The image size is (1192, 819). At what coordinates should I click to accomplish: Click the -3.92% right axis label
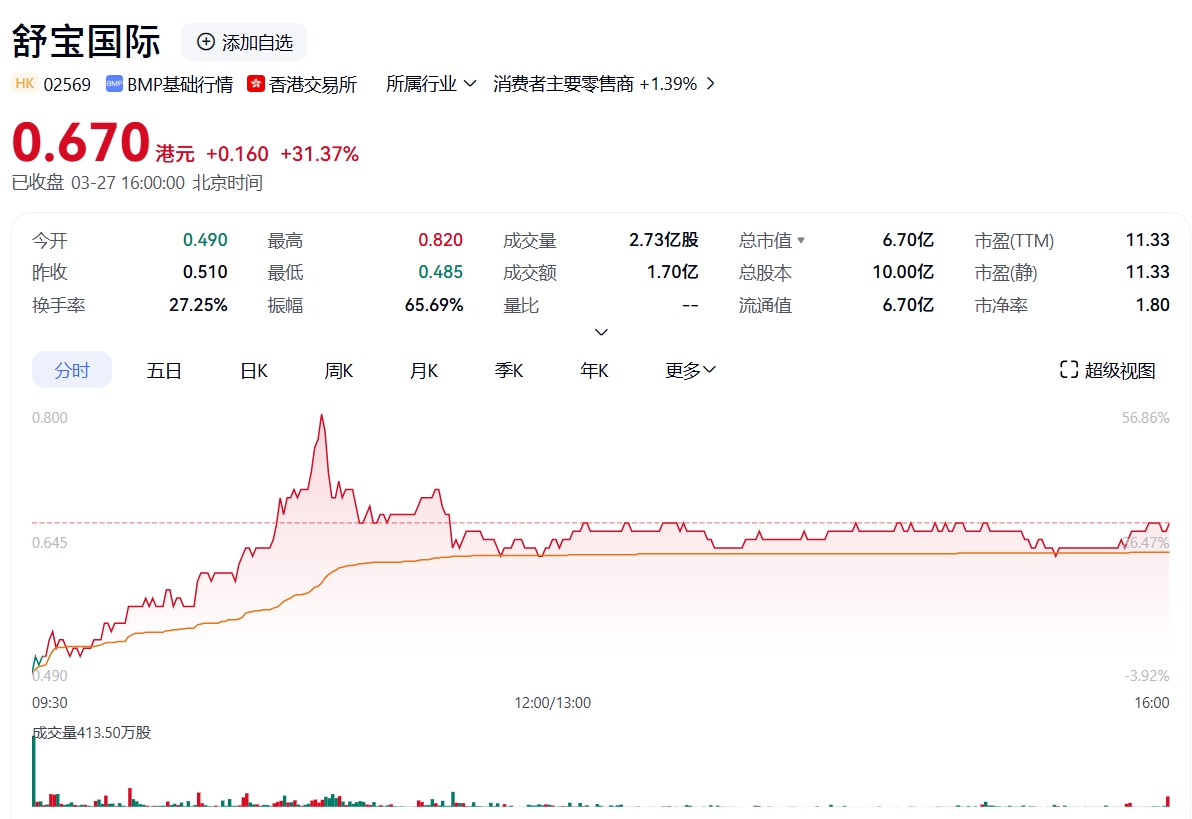coord(1147,675)
